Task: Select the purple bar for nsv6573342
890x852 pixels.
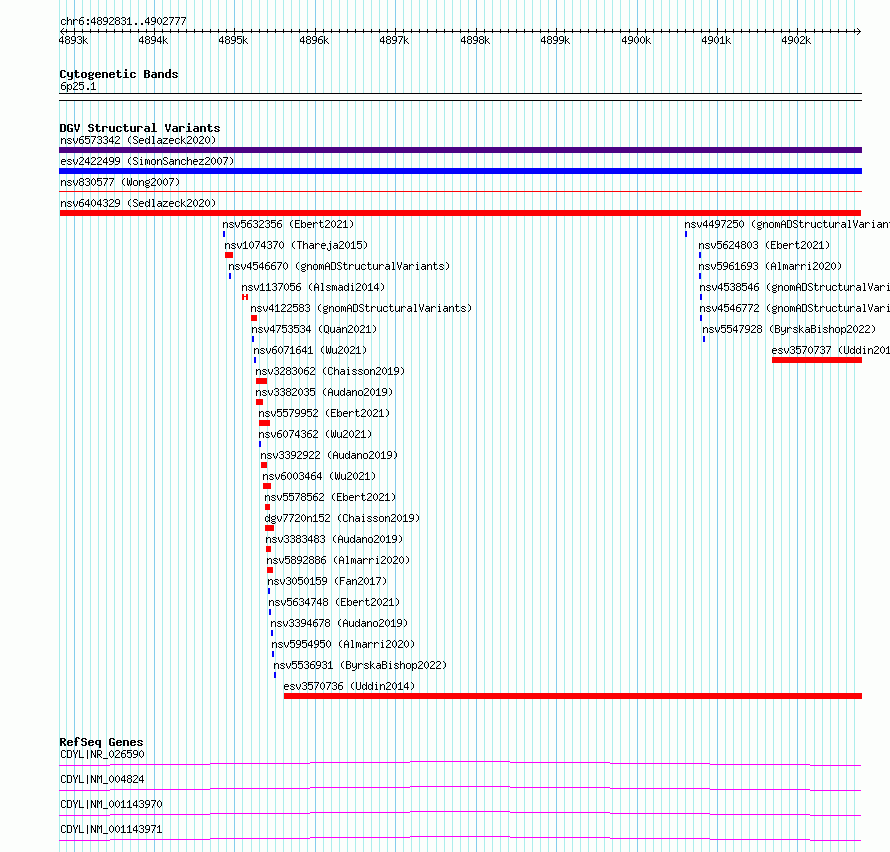Action: click(x=460, y=150)
